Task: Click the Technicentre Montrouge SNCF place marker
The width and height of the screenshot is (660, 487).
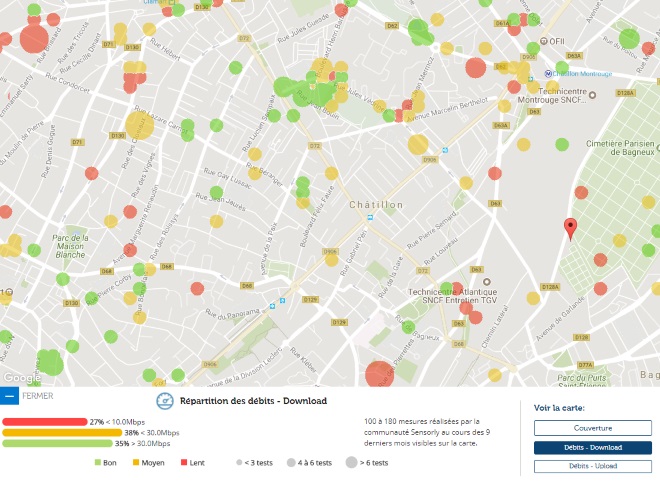Action: [x=592, y=96]
